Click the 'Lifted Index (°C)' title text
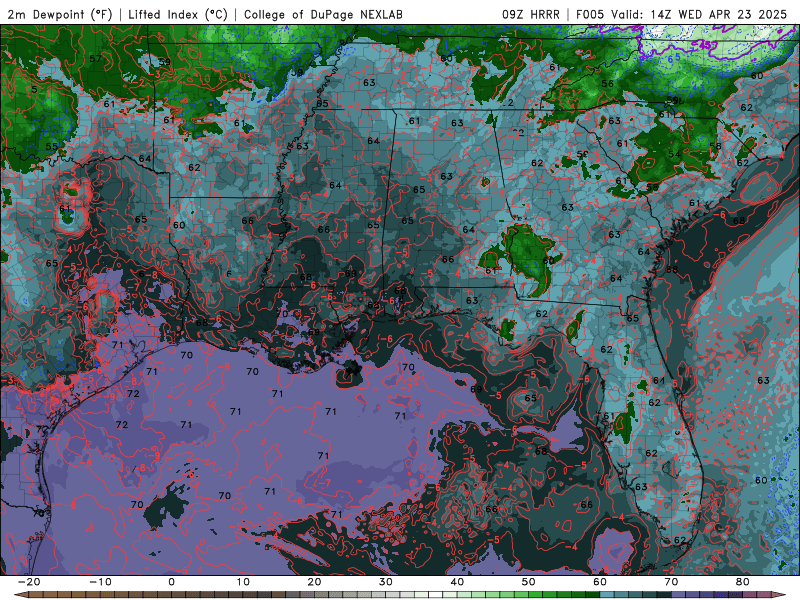 coord(178,14)
